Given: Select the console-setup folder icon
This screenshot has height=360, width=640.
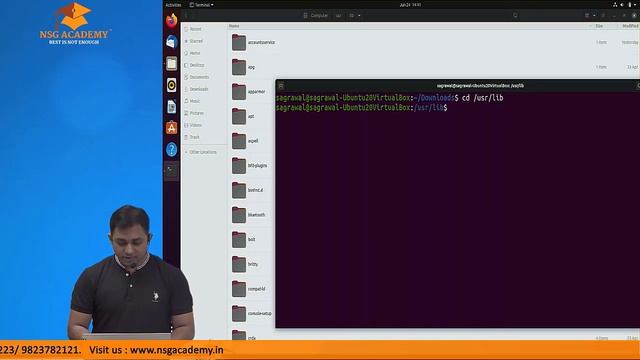Looking at the screenshot, I should click(x=239, y=313).
